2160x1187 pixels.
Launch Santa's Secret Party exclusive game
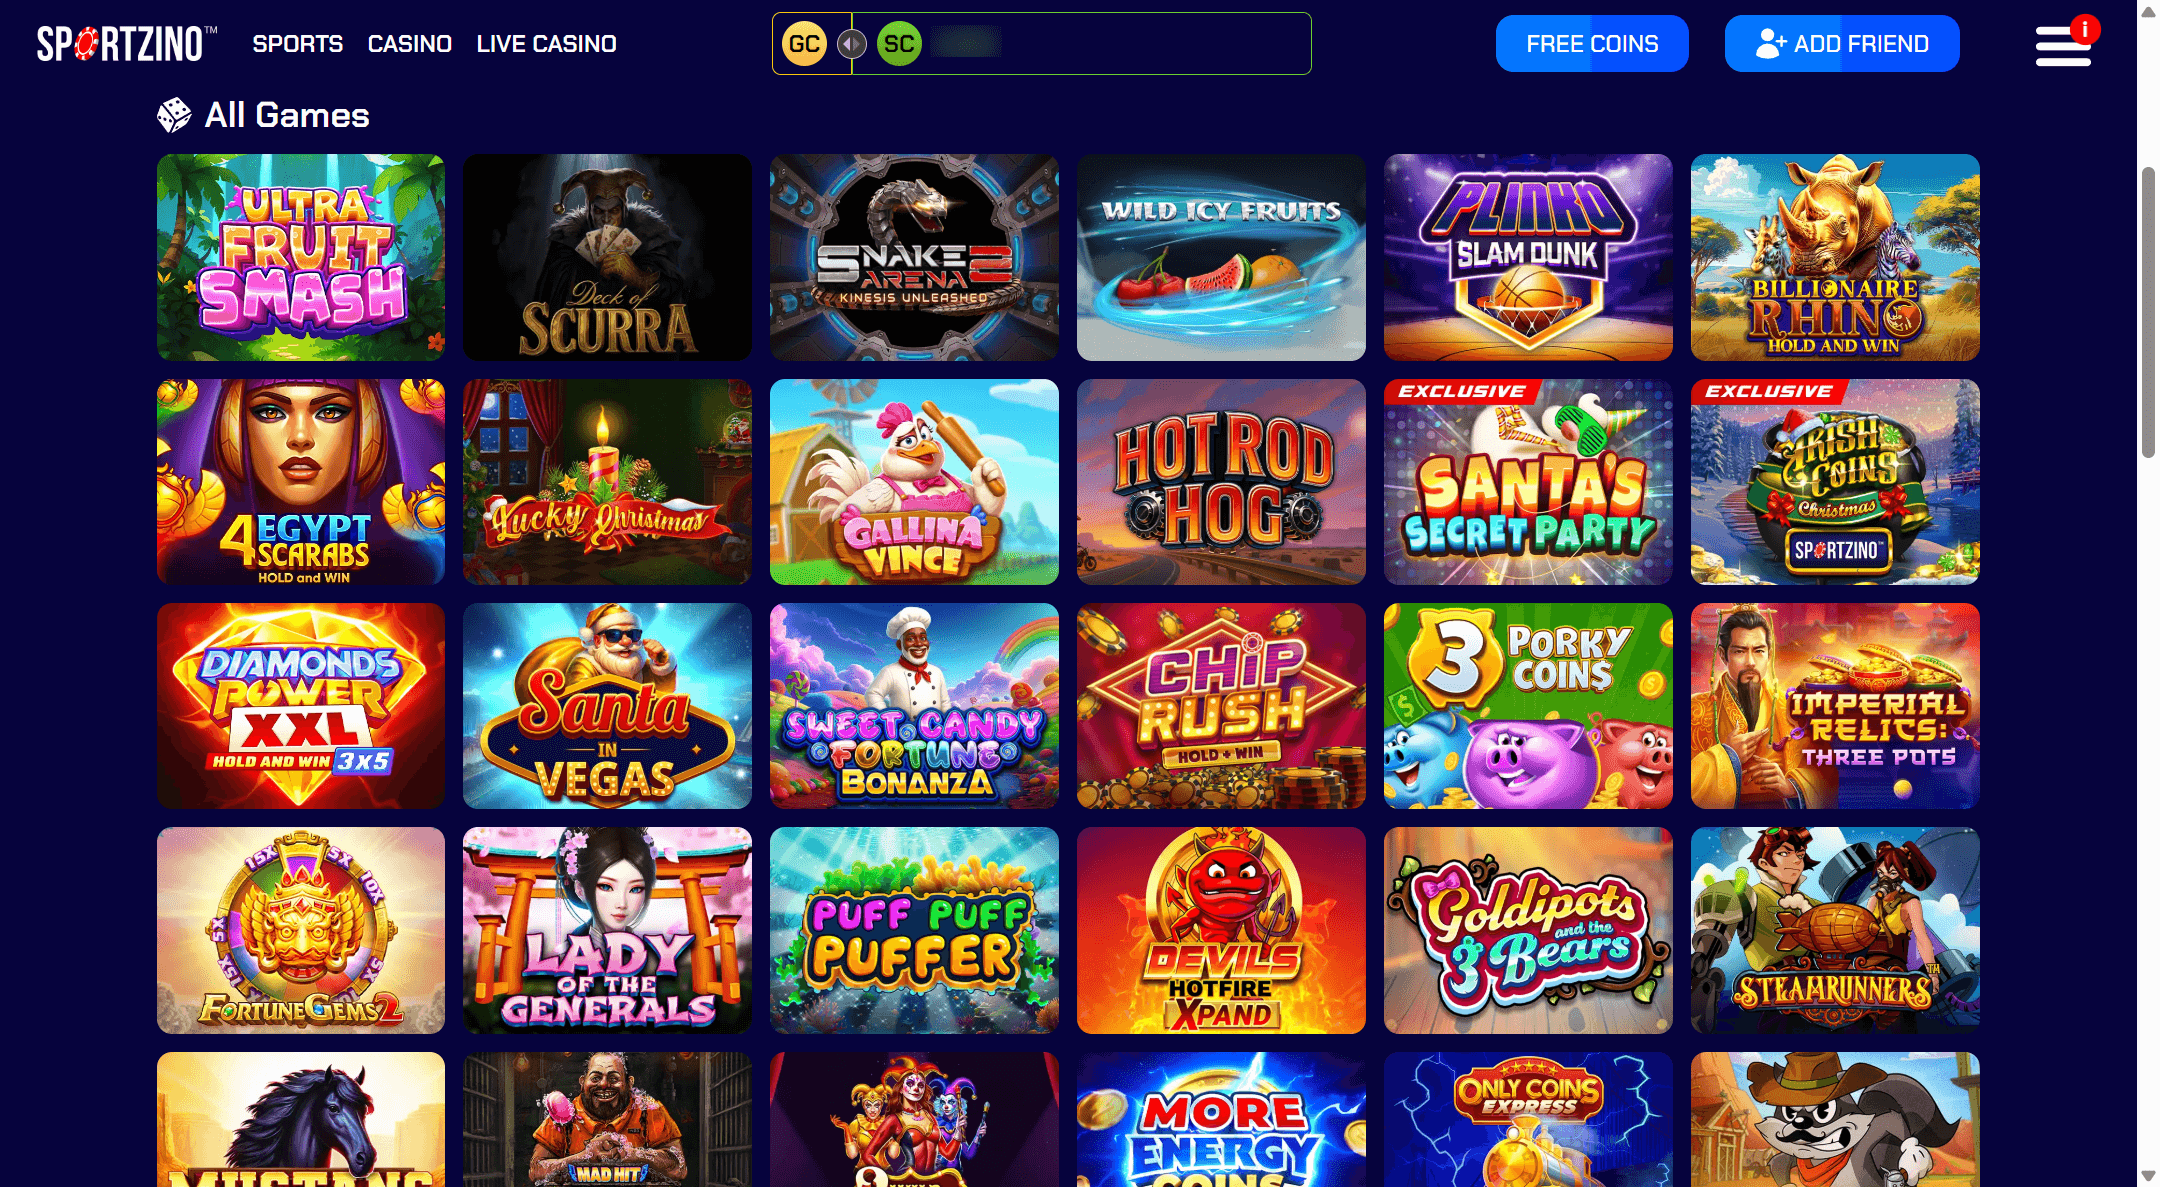point(1528,482)
